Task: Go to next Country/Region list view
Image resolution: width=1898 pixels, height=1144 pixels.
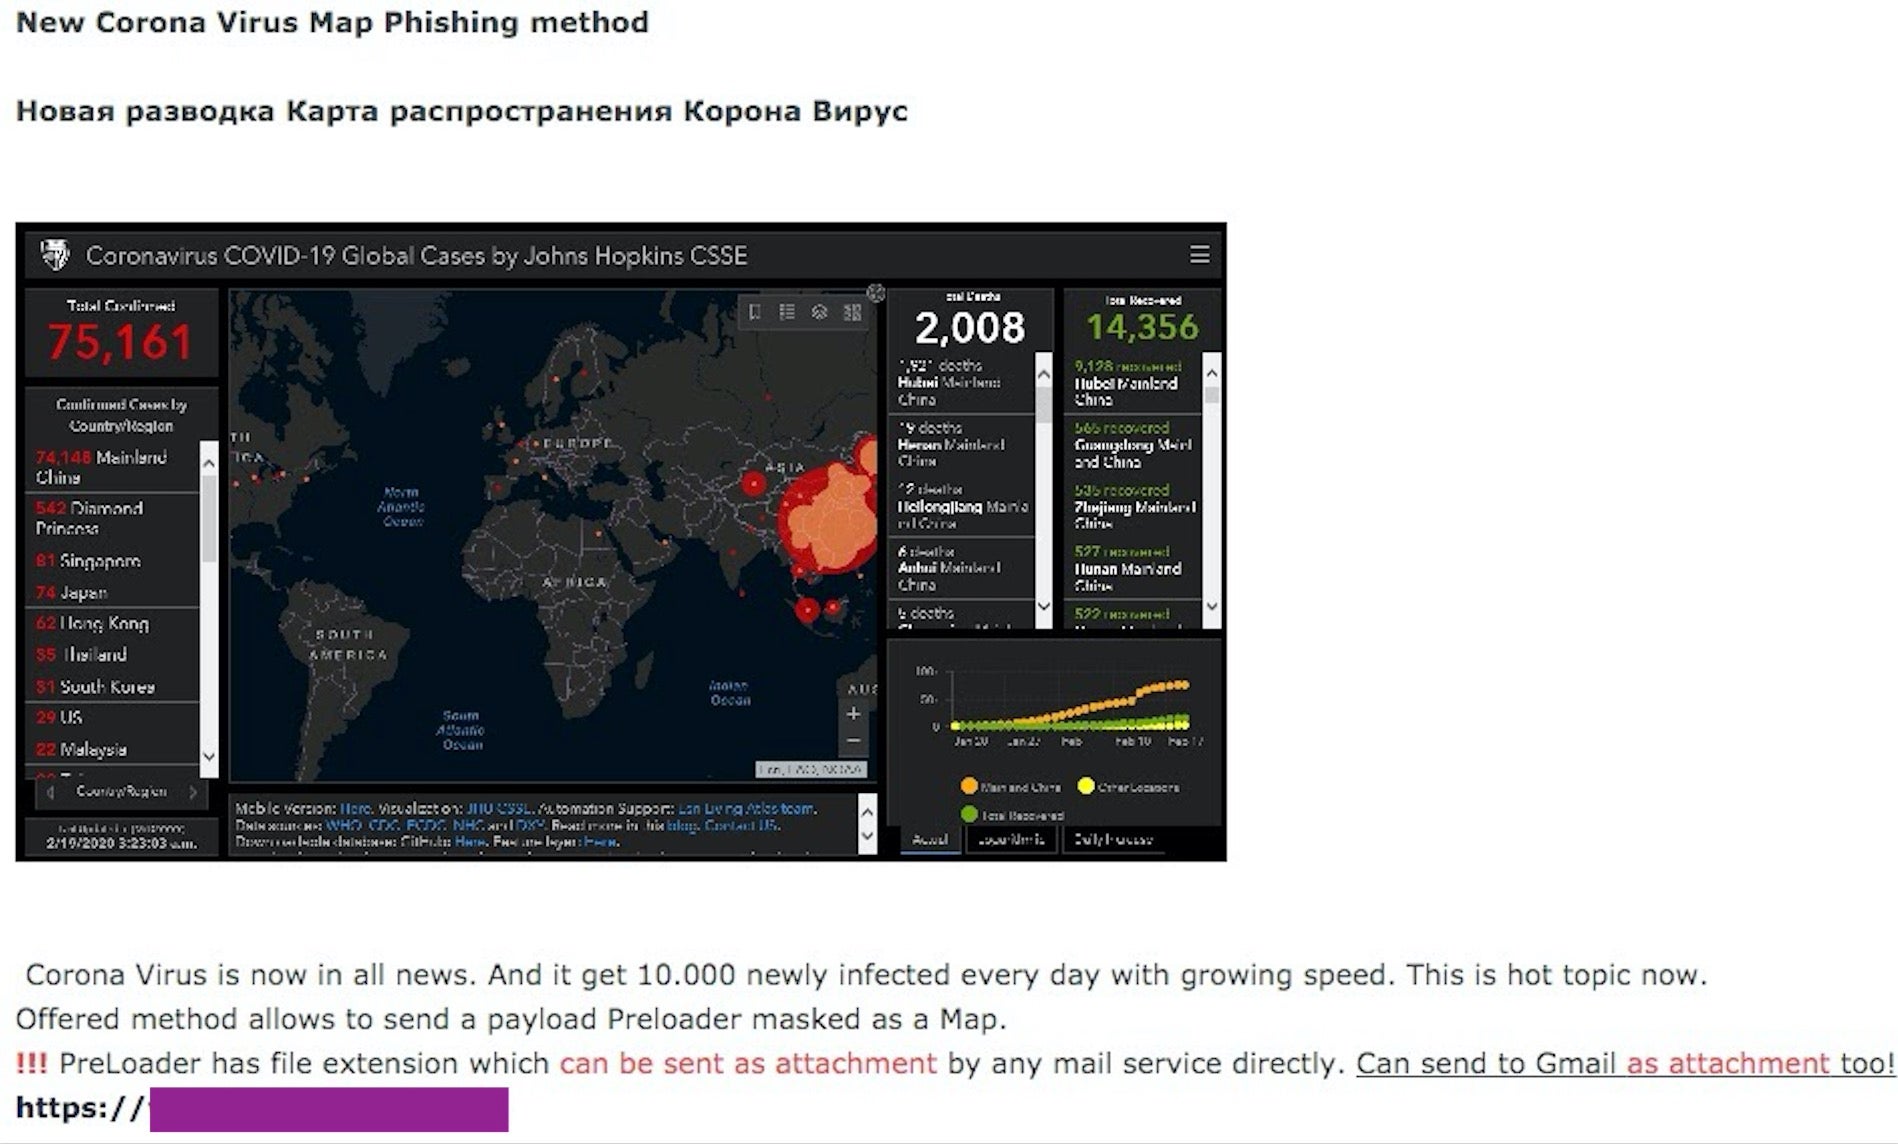Action: (193, 792)
